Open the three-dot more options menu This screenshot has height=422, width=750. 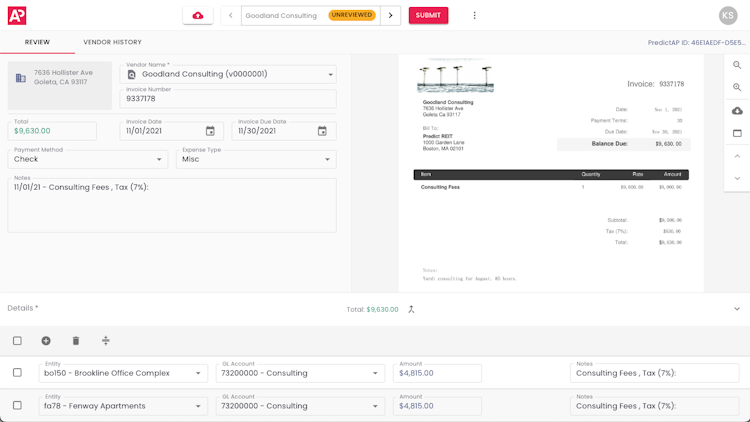tap(474, 16)
